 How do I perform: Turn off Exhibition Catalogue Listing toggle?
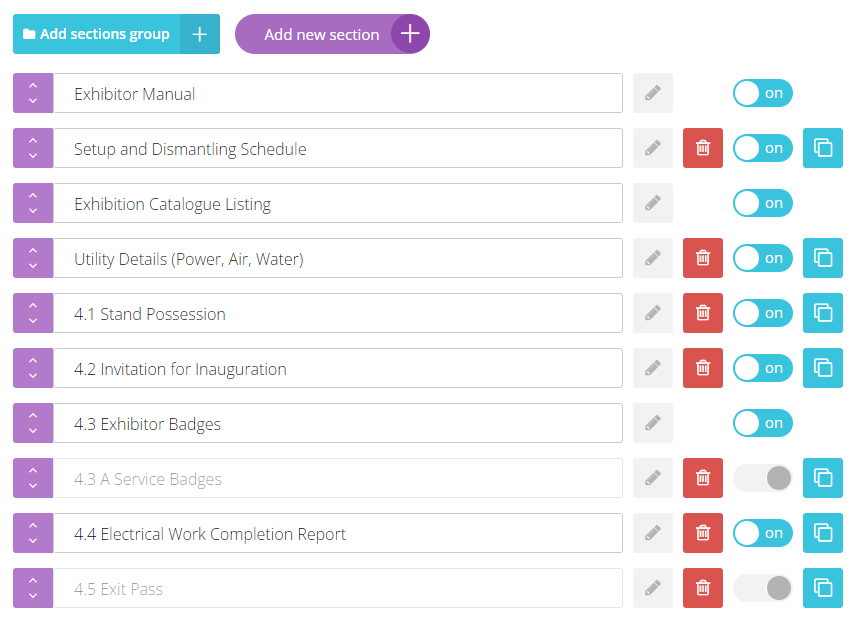pos(763,203)
